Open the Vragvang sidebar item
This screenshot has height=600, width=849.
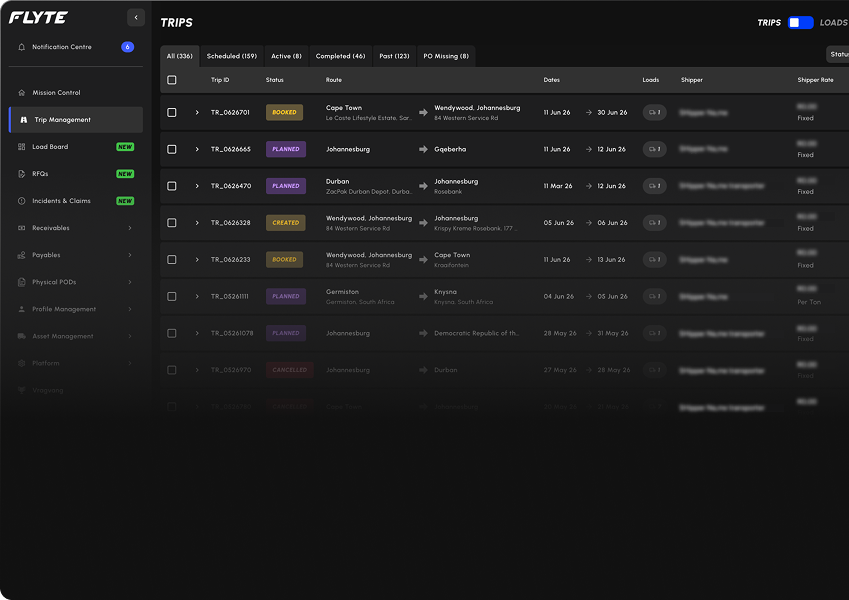point(76,390)
